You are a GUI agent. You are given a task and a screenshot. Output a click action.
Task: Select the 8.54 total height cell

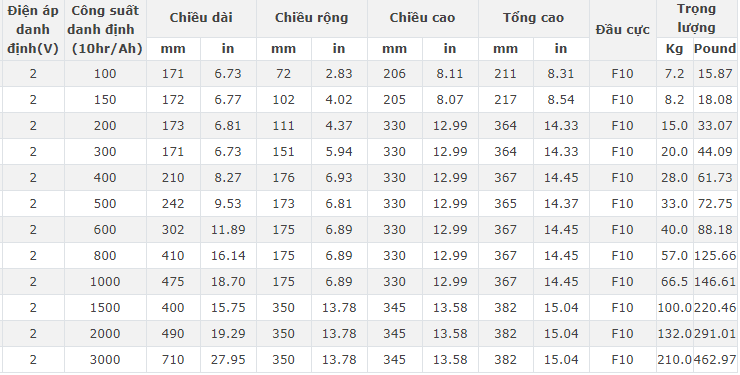coord(561,100)
